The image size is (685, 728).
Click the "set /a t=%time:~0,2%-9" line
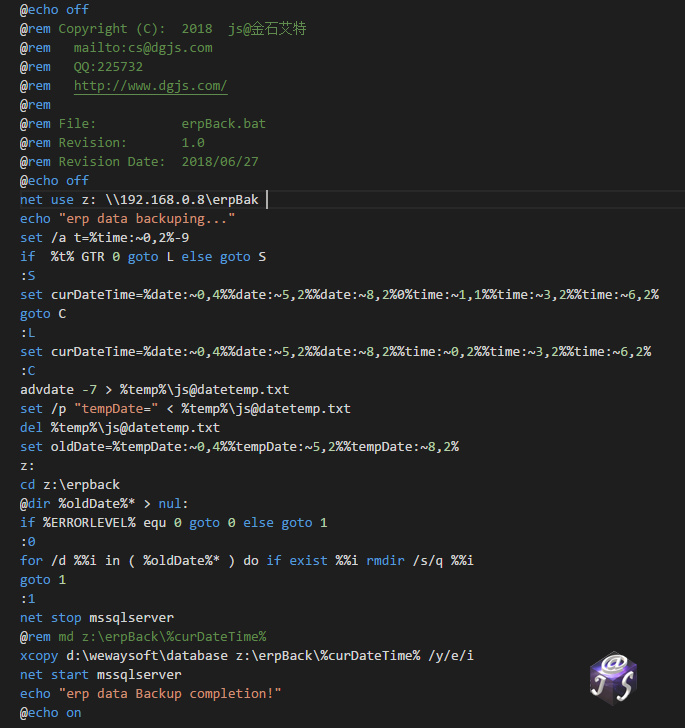[104, 238]
